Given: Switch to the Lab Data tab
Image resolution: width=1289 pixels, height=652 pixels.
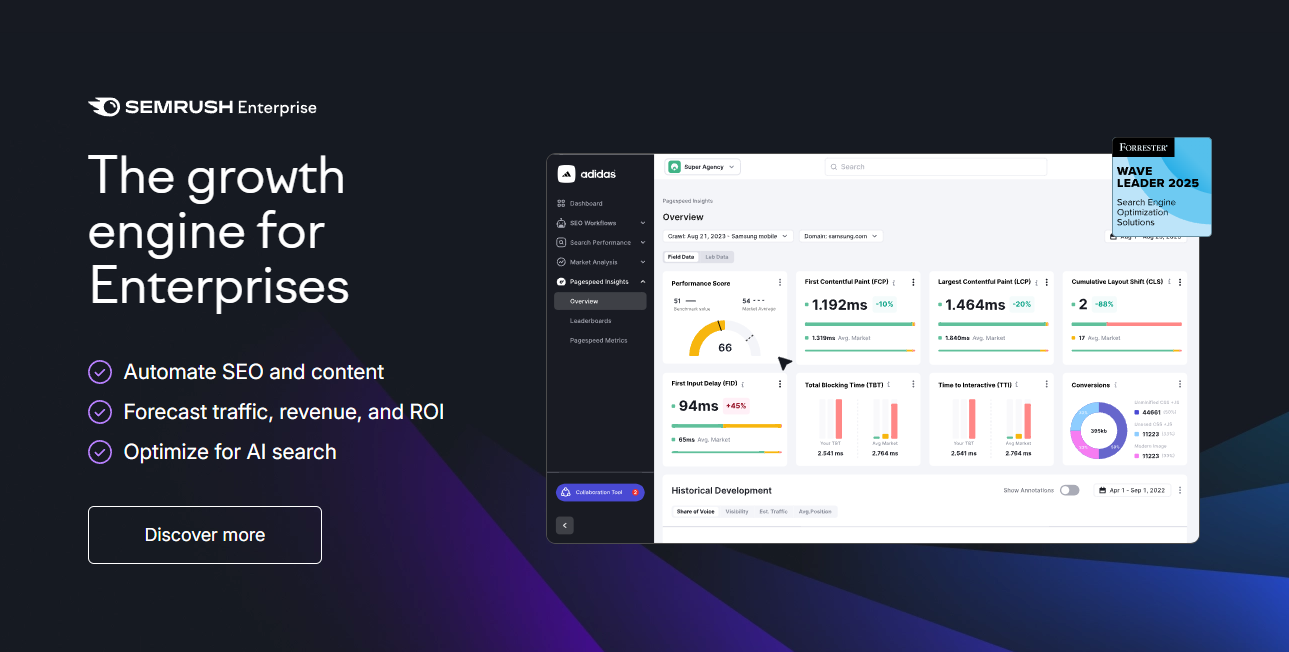Looking at the screenshot, I should coord(716,256).
